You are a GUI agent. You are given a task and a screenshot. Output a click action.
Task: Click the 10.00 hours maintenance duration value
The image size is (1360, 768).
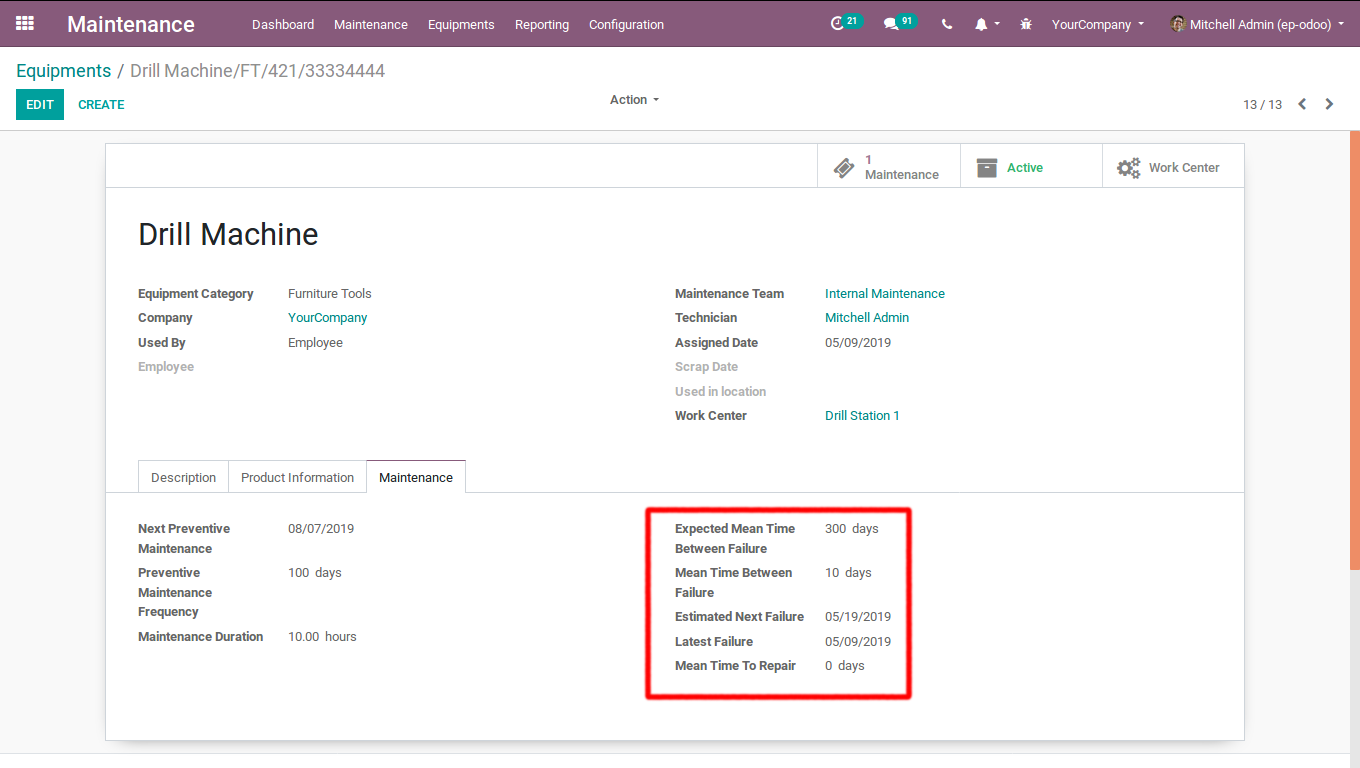point(322,637)
